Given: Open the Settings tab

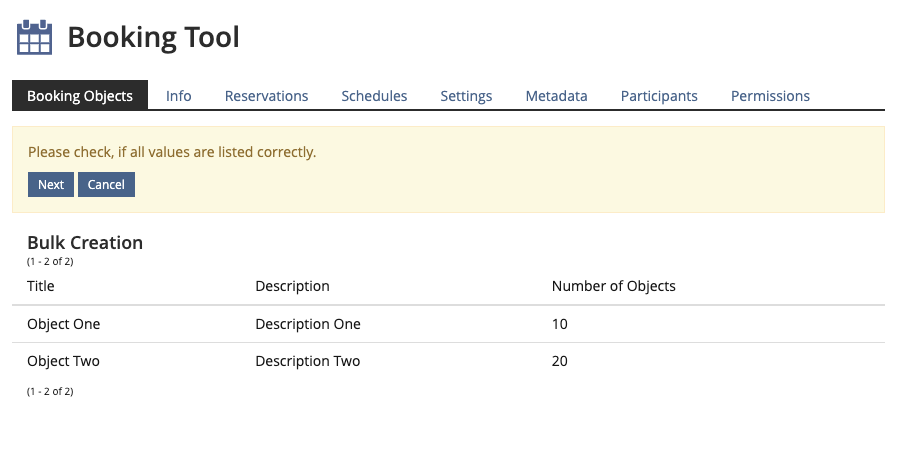Looking at the screenshot, I should 466,96.
